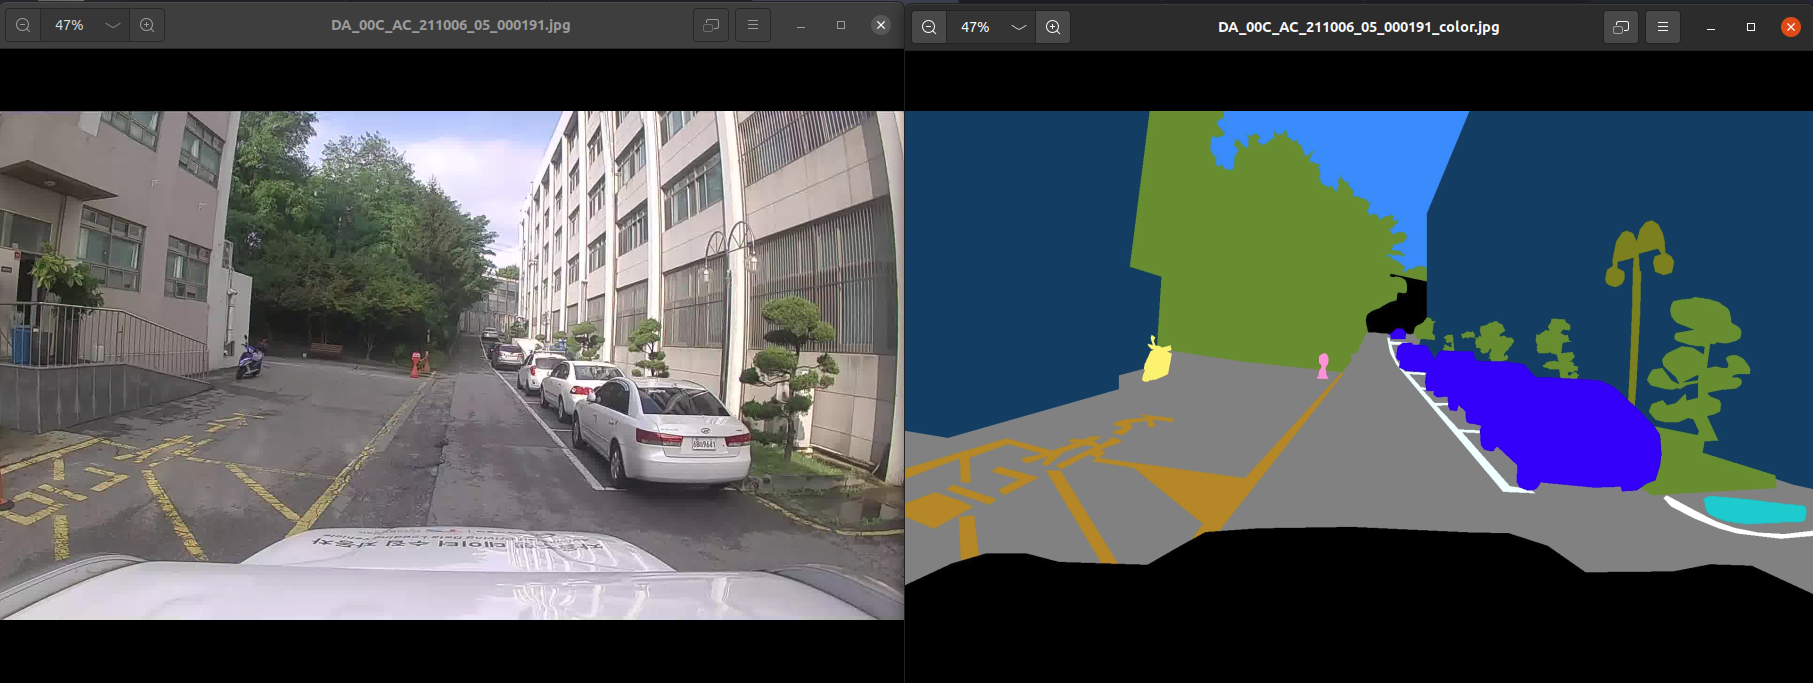Image resolution: width=1813 pixels, height=683 pixels.
Task: Toggle overlapping-rectangles gallery button in _color.jpg window
Action: pyautogui.click(x=1621, y=27)
